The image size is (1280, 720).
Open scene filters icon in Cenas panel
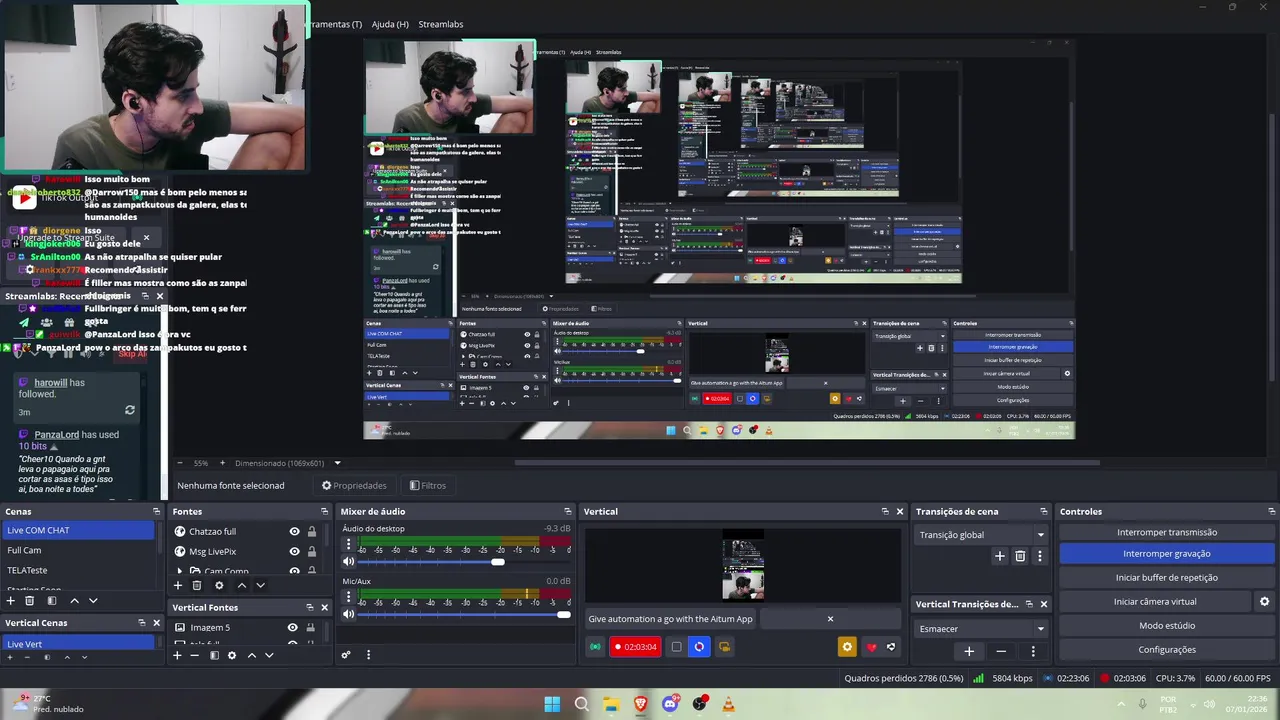[x=51, y=601]
